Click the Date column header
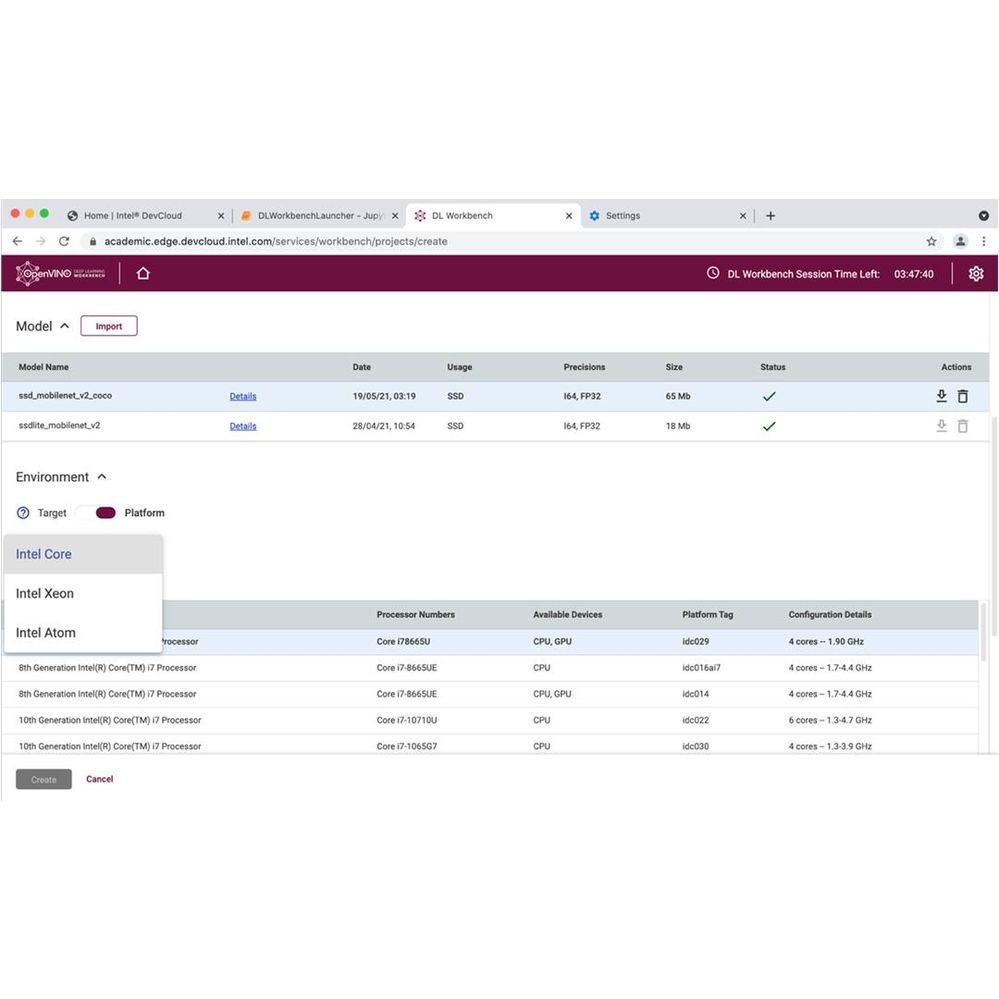The width and height of the screenshot is (999, 999). [x=361, y=367]
